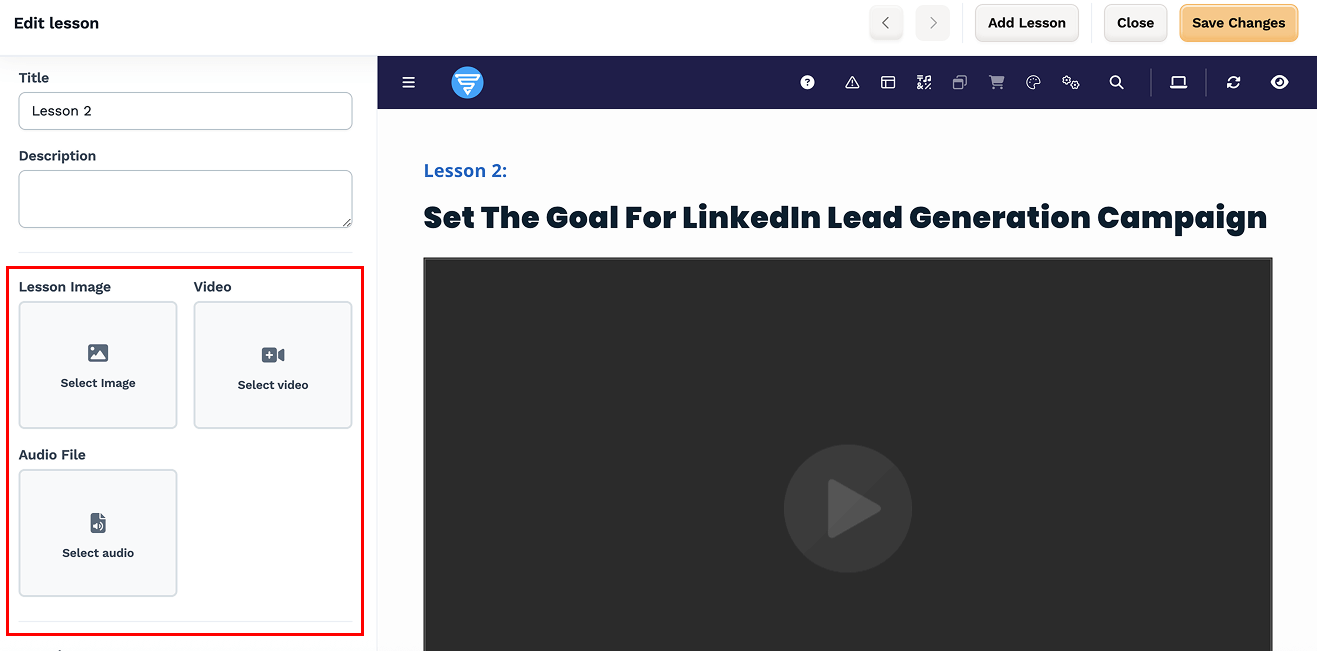Go to previous lesson with left arrow

tap(886, 22)
